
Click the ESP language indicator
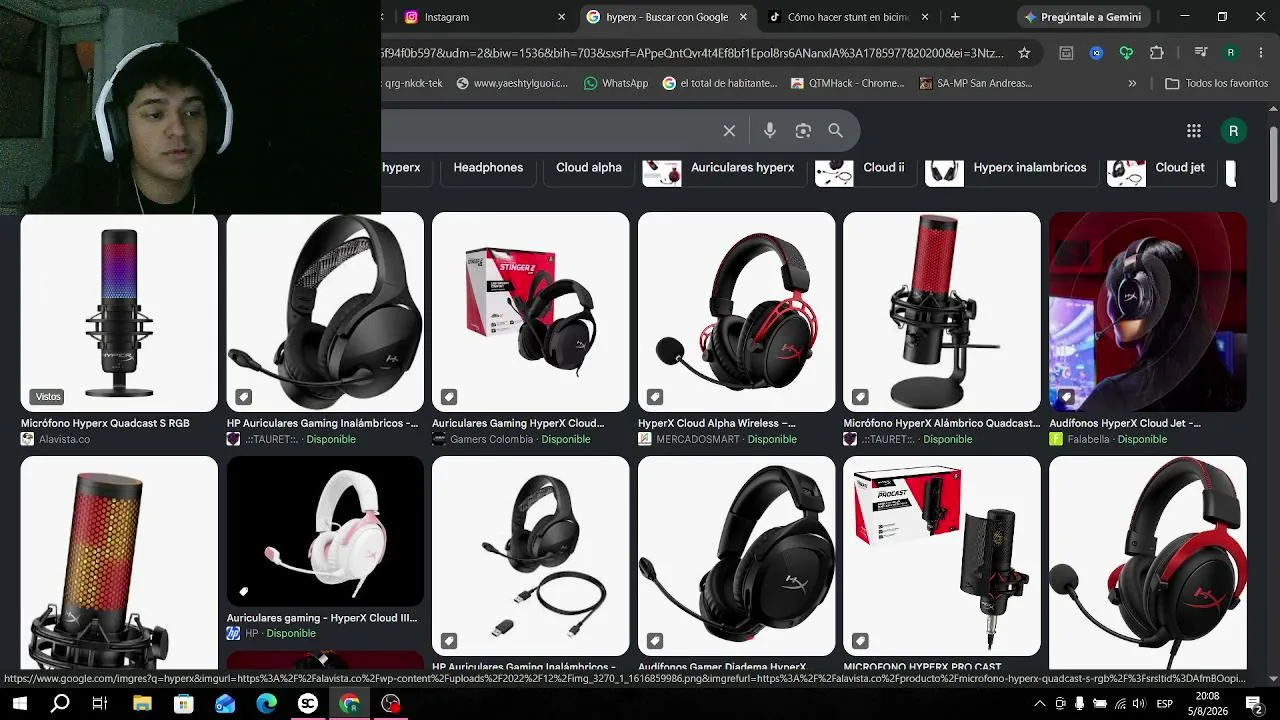tap(1164, 704)
